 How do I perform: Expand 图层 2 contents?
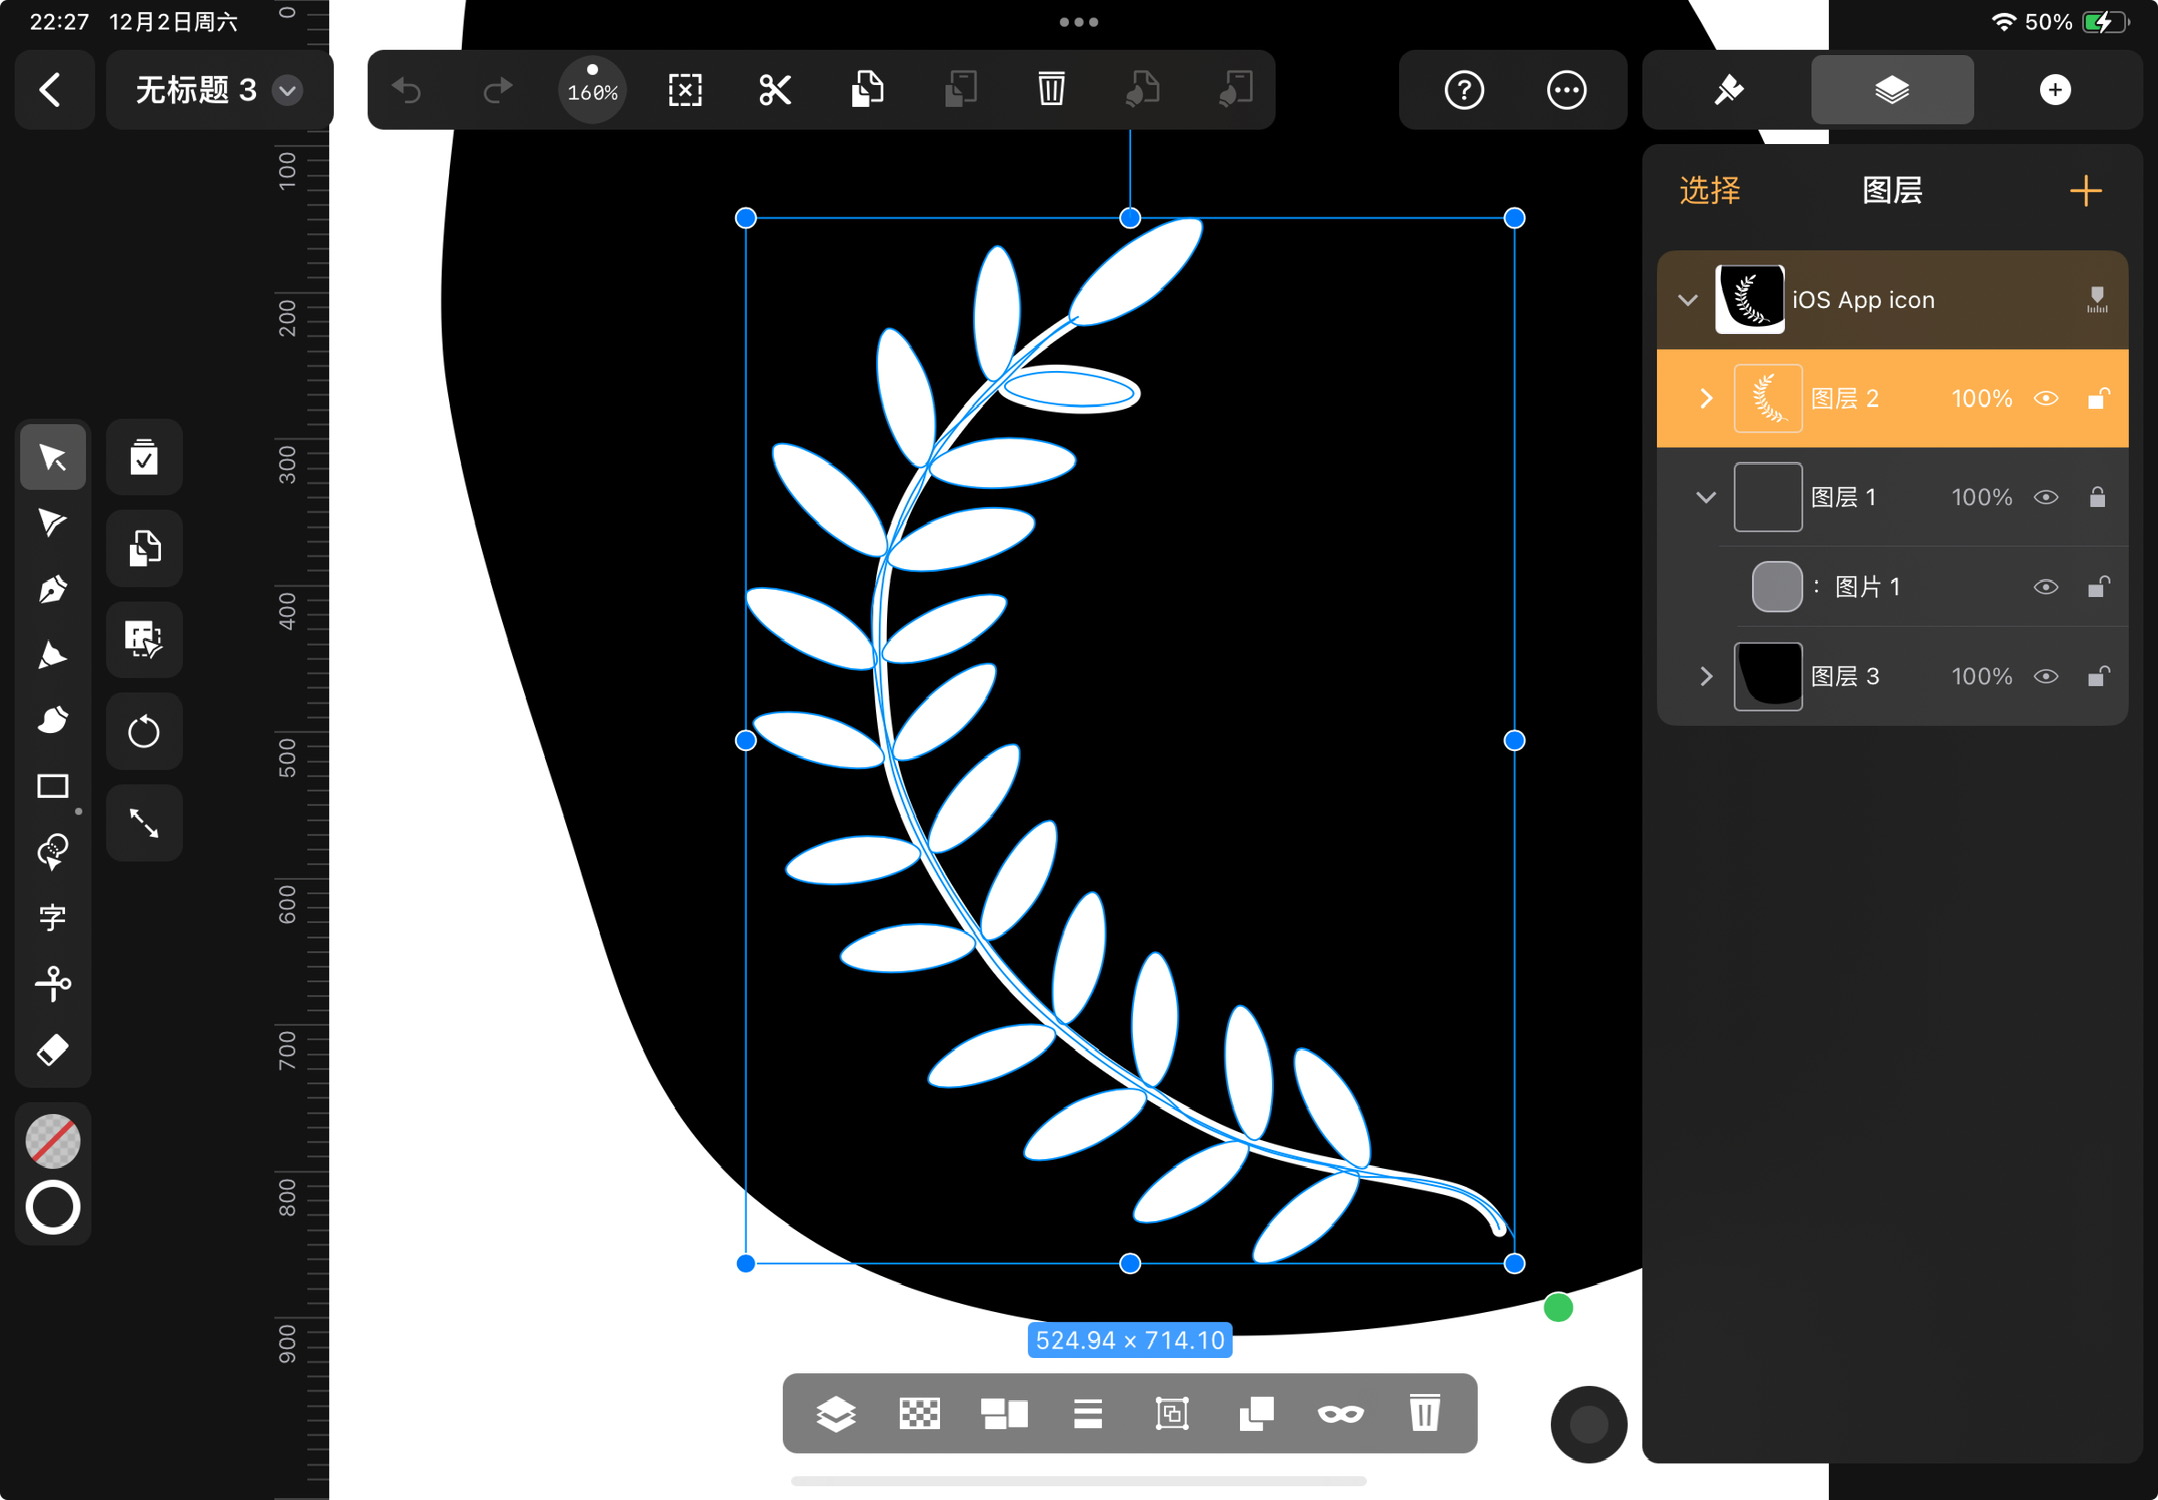1706,398
